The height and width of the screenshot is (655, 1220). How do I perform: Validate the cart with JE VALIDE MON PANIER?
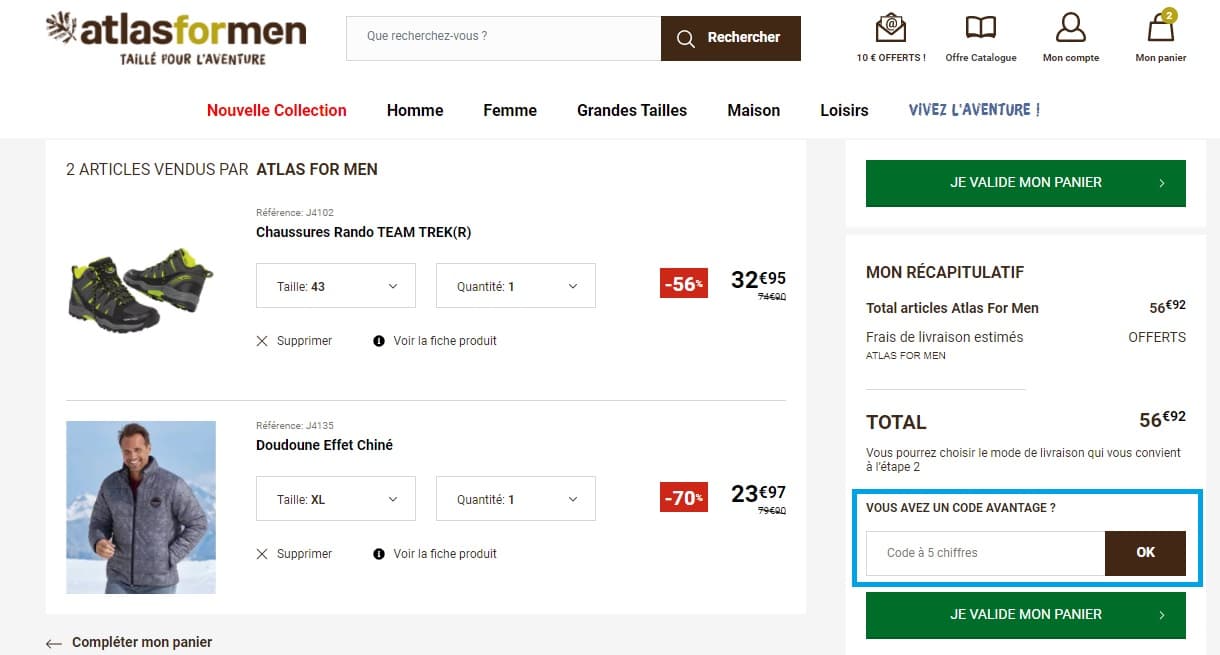click(1025, 183)
